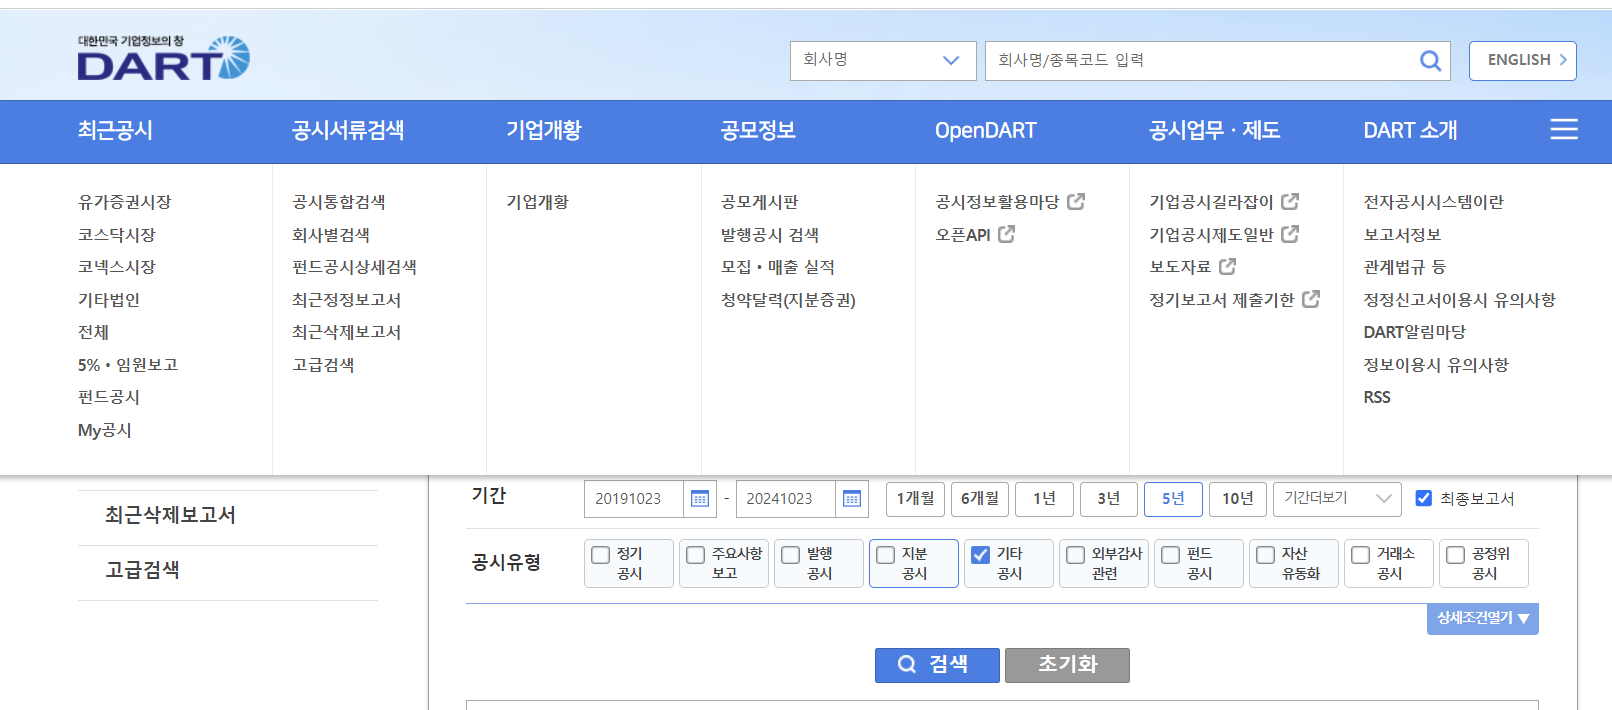This screenshot has width=1612, height=710.
Task: Check the 지분공시 disclosure type
Action: 886,554
